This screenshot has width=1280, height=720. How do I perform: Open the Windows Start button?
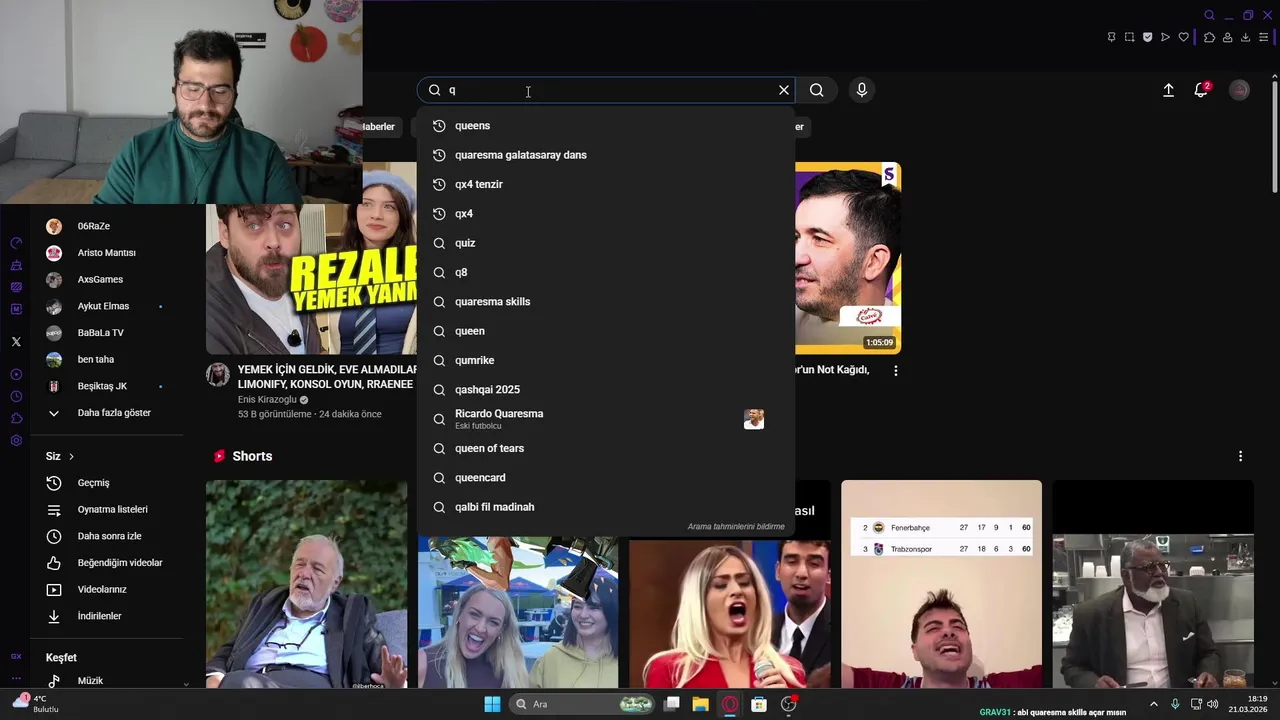tap(492, 704)
